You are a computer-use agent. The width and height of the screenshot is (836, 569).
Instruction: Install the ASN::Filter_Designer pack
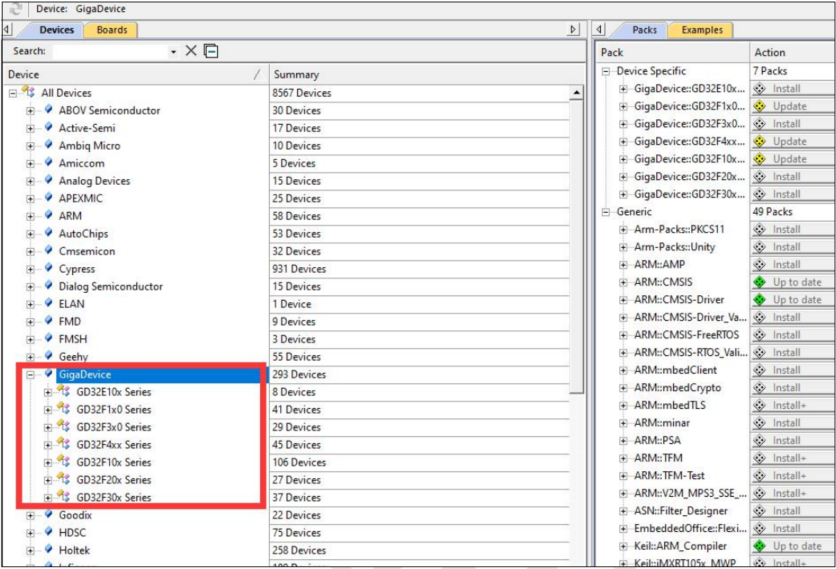pyautogui.click(x=792, y=511)
